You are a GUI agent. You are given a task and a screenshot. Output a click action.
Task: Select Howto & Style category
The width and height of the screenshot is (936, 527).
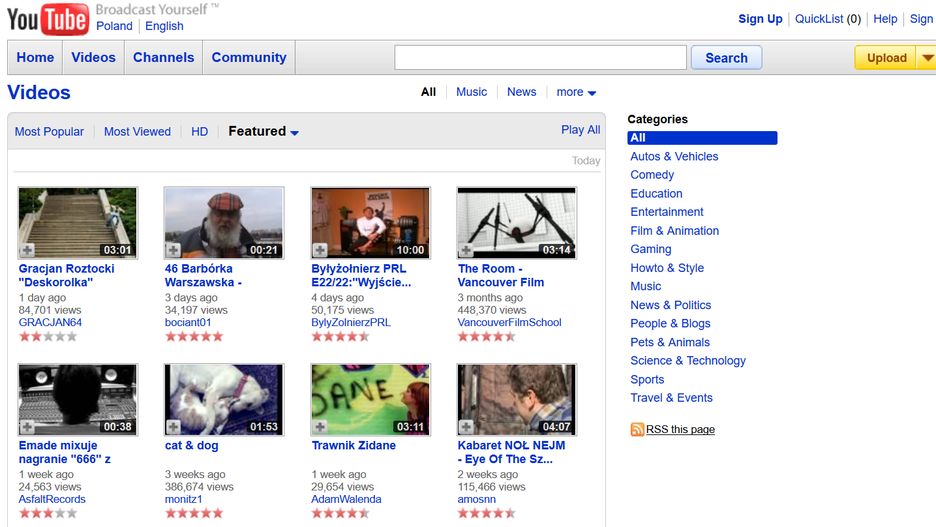[667, 268]
